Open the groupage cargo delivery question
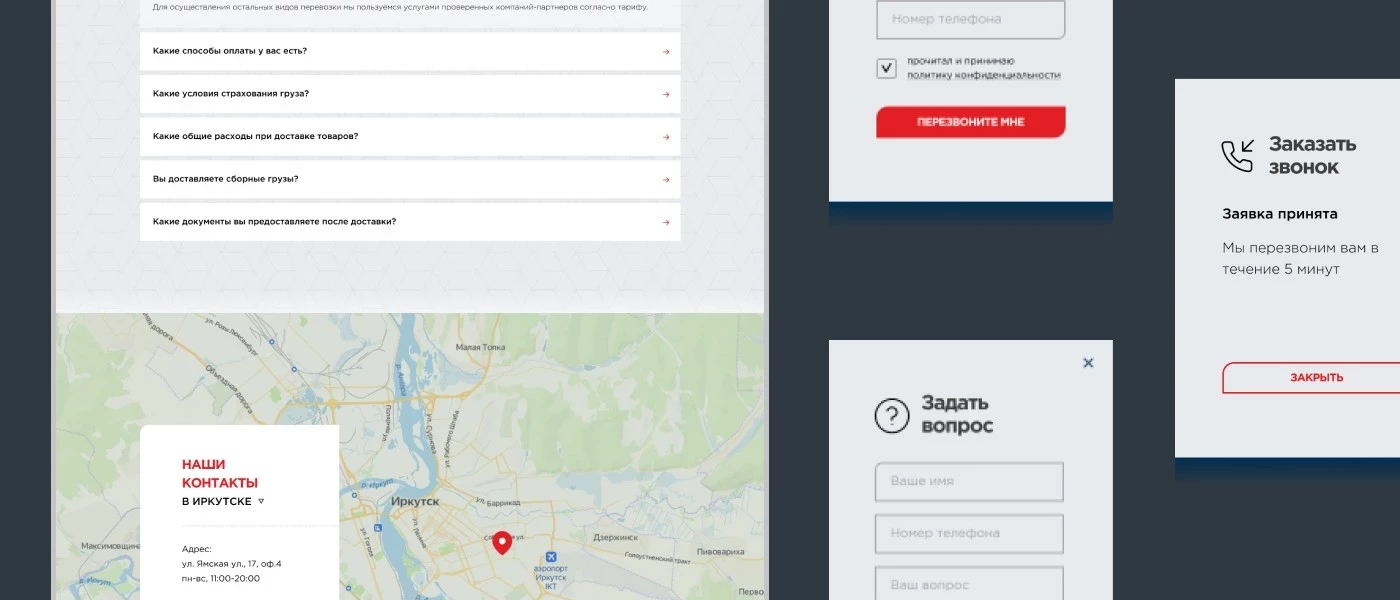 click(x=410, y=179)
